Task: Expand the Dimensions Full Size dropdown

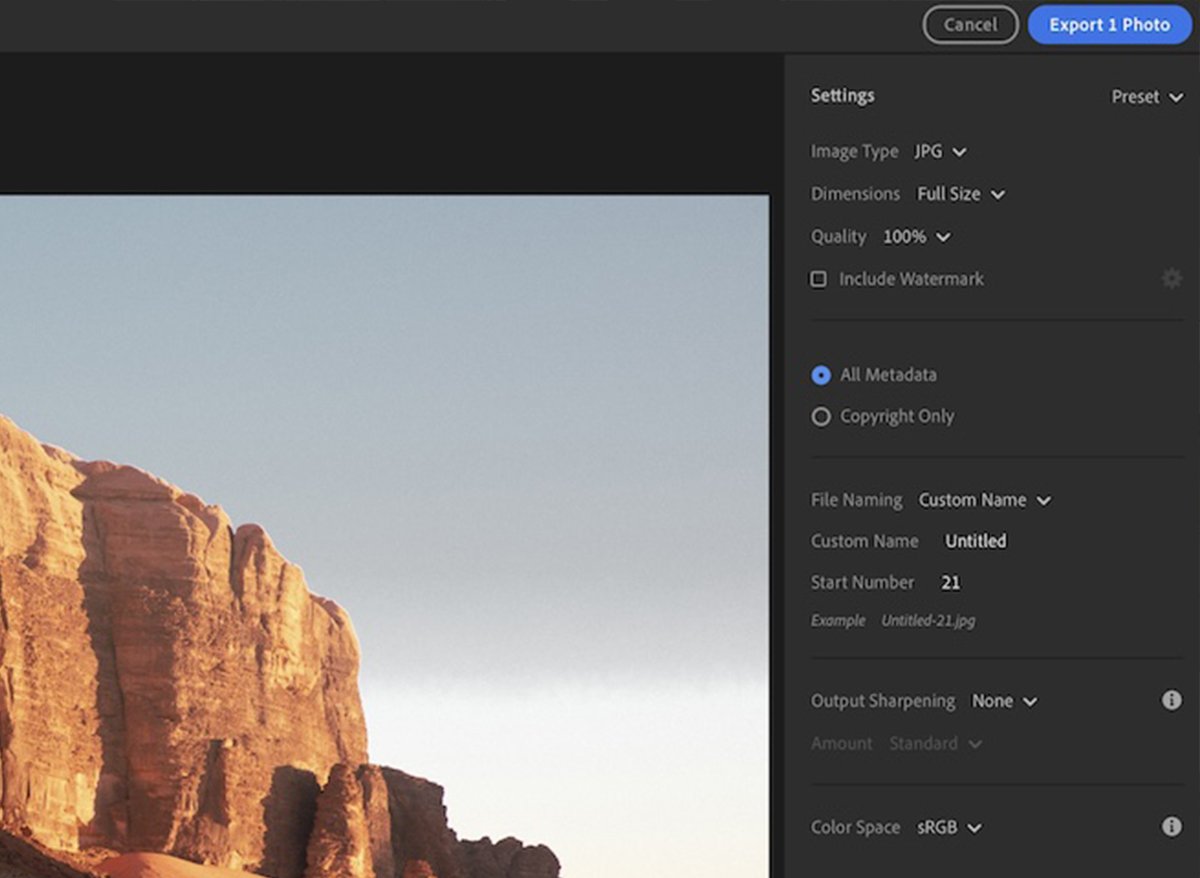Action: (x=959, y=194)
